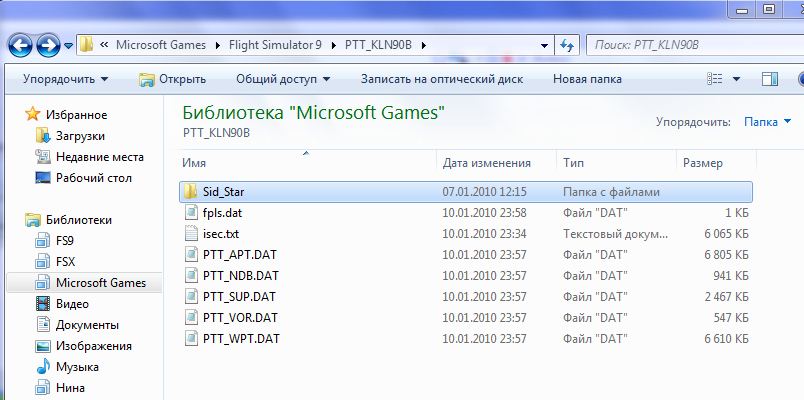This screenshot has width=804, height=400.
Task: Open the Папка arrange-by dropdown
Action: click(x=768, y=122)
